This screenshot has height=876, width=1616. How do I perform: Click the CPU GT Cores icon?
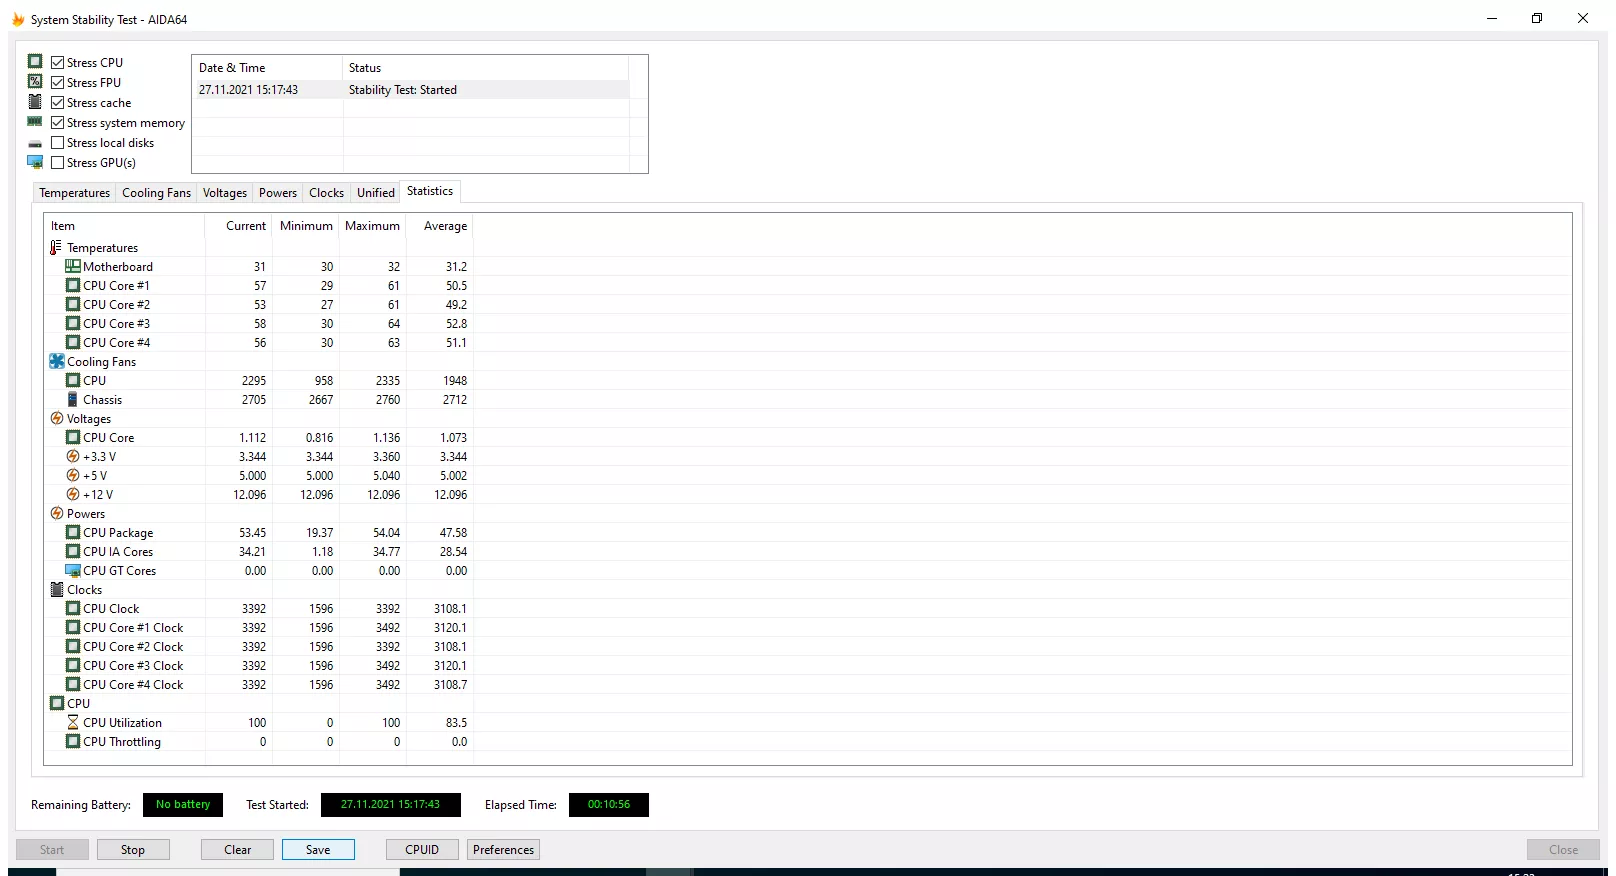tap(73, 570)
